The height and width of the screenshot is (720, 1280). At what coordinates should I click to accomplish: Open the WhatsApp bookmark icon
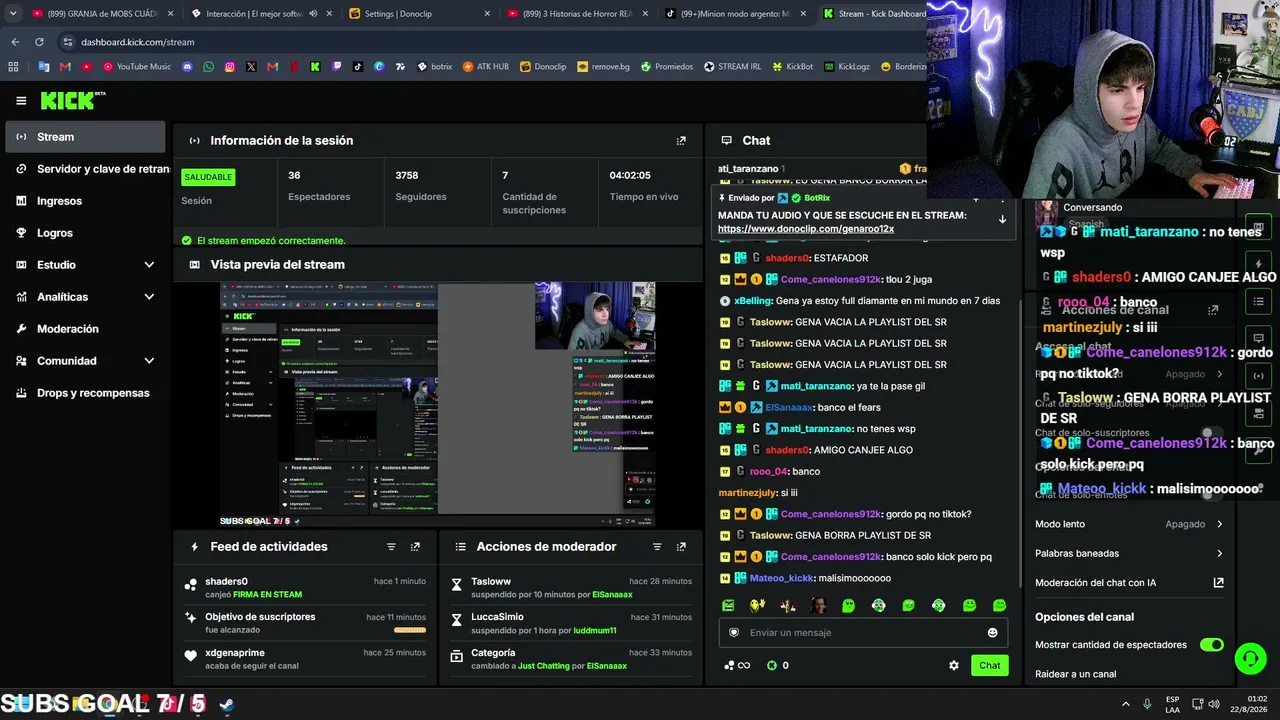[208, 67]
